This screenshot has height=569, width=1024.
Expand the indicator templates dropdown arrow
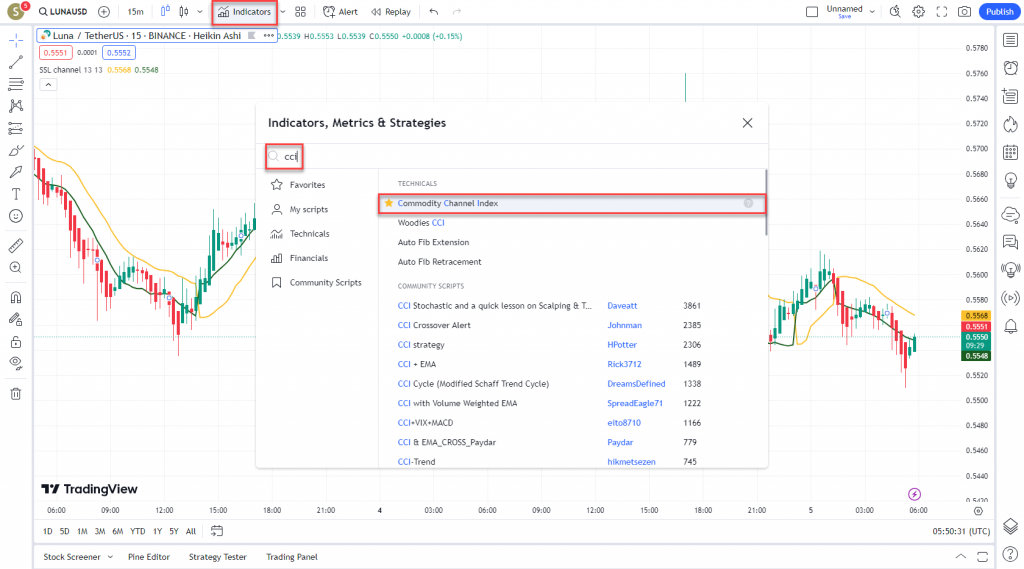(283, 12)
